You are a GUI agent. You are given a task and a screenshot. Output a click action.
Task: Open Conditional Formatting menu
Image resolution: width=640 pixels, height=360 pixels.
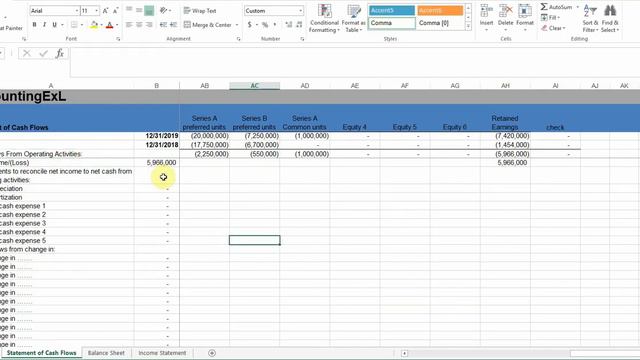click(x=324, y=18)
